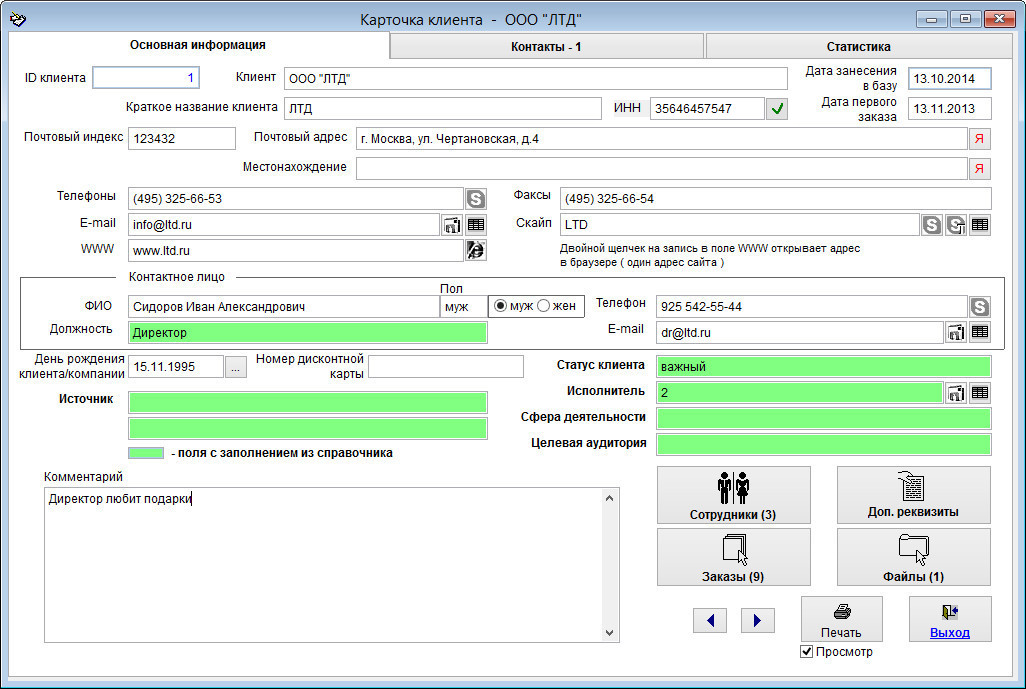Click the Выход exit button
The image size is (1026, 689).
pyautogui.click(x=949, y=619)
